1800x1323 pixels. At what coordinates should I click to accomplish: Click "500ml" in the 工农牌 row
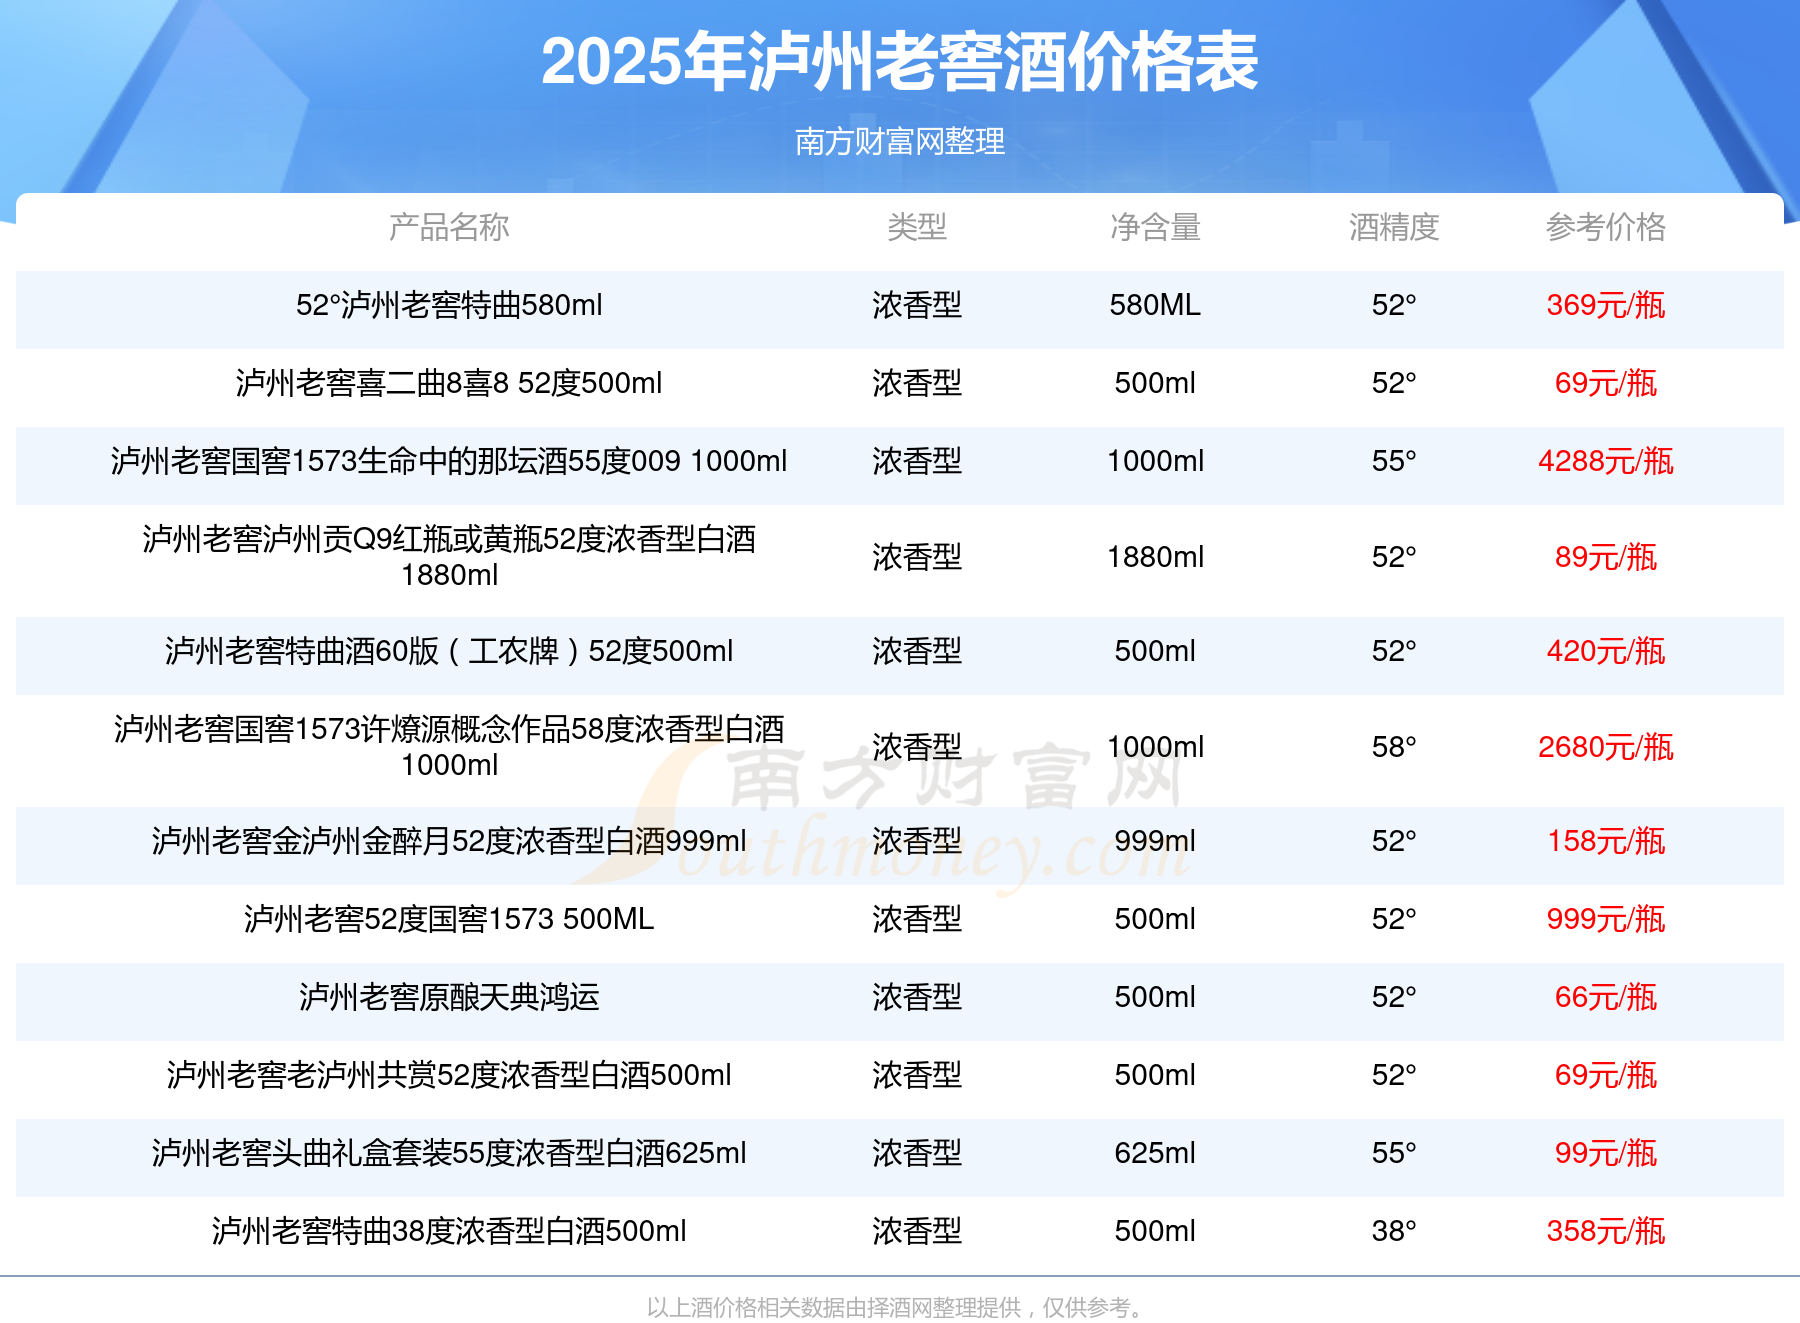click(1155, 651)
